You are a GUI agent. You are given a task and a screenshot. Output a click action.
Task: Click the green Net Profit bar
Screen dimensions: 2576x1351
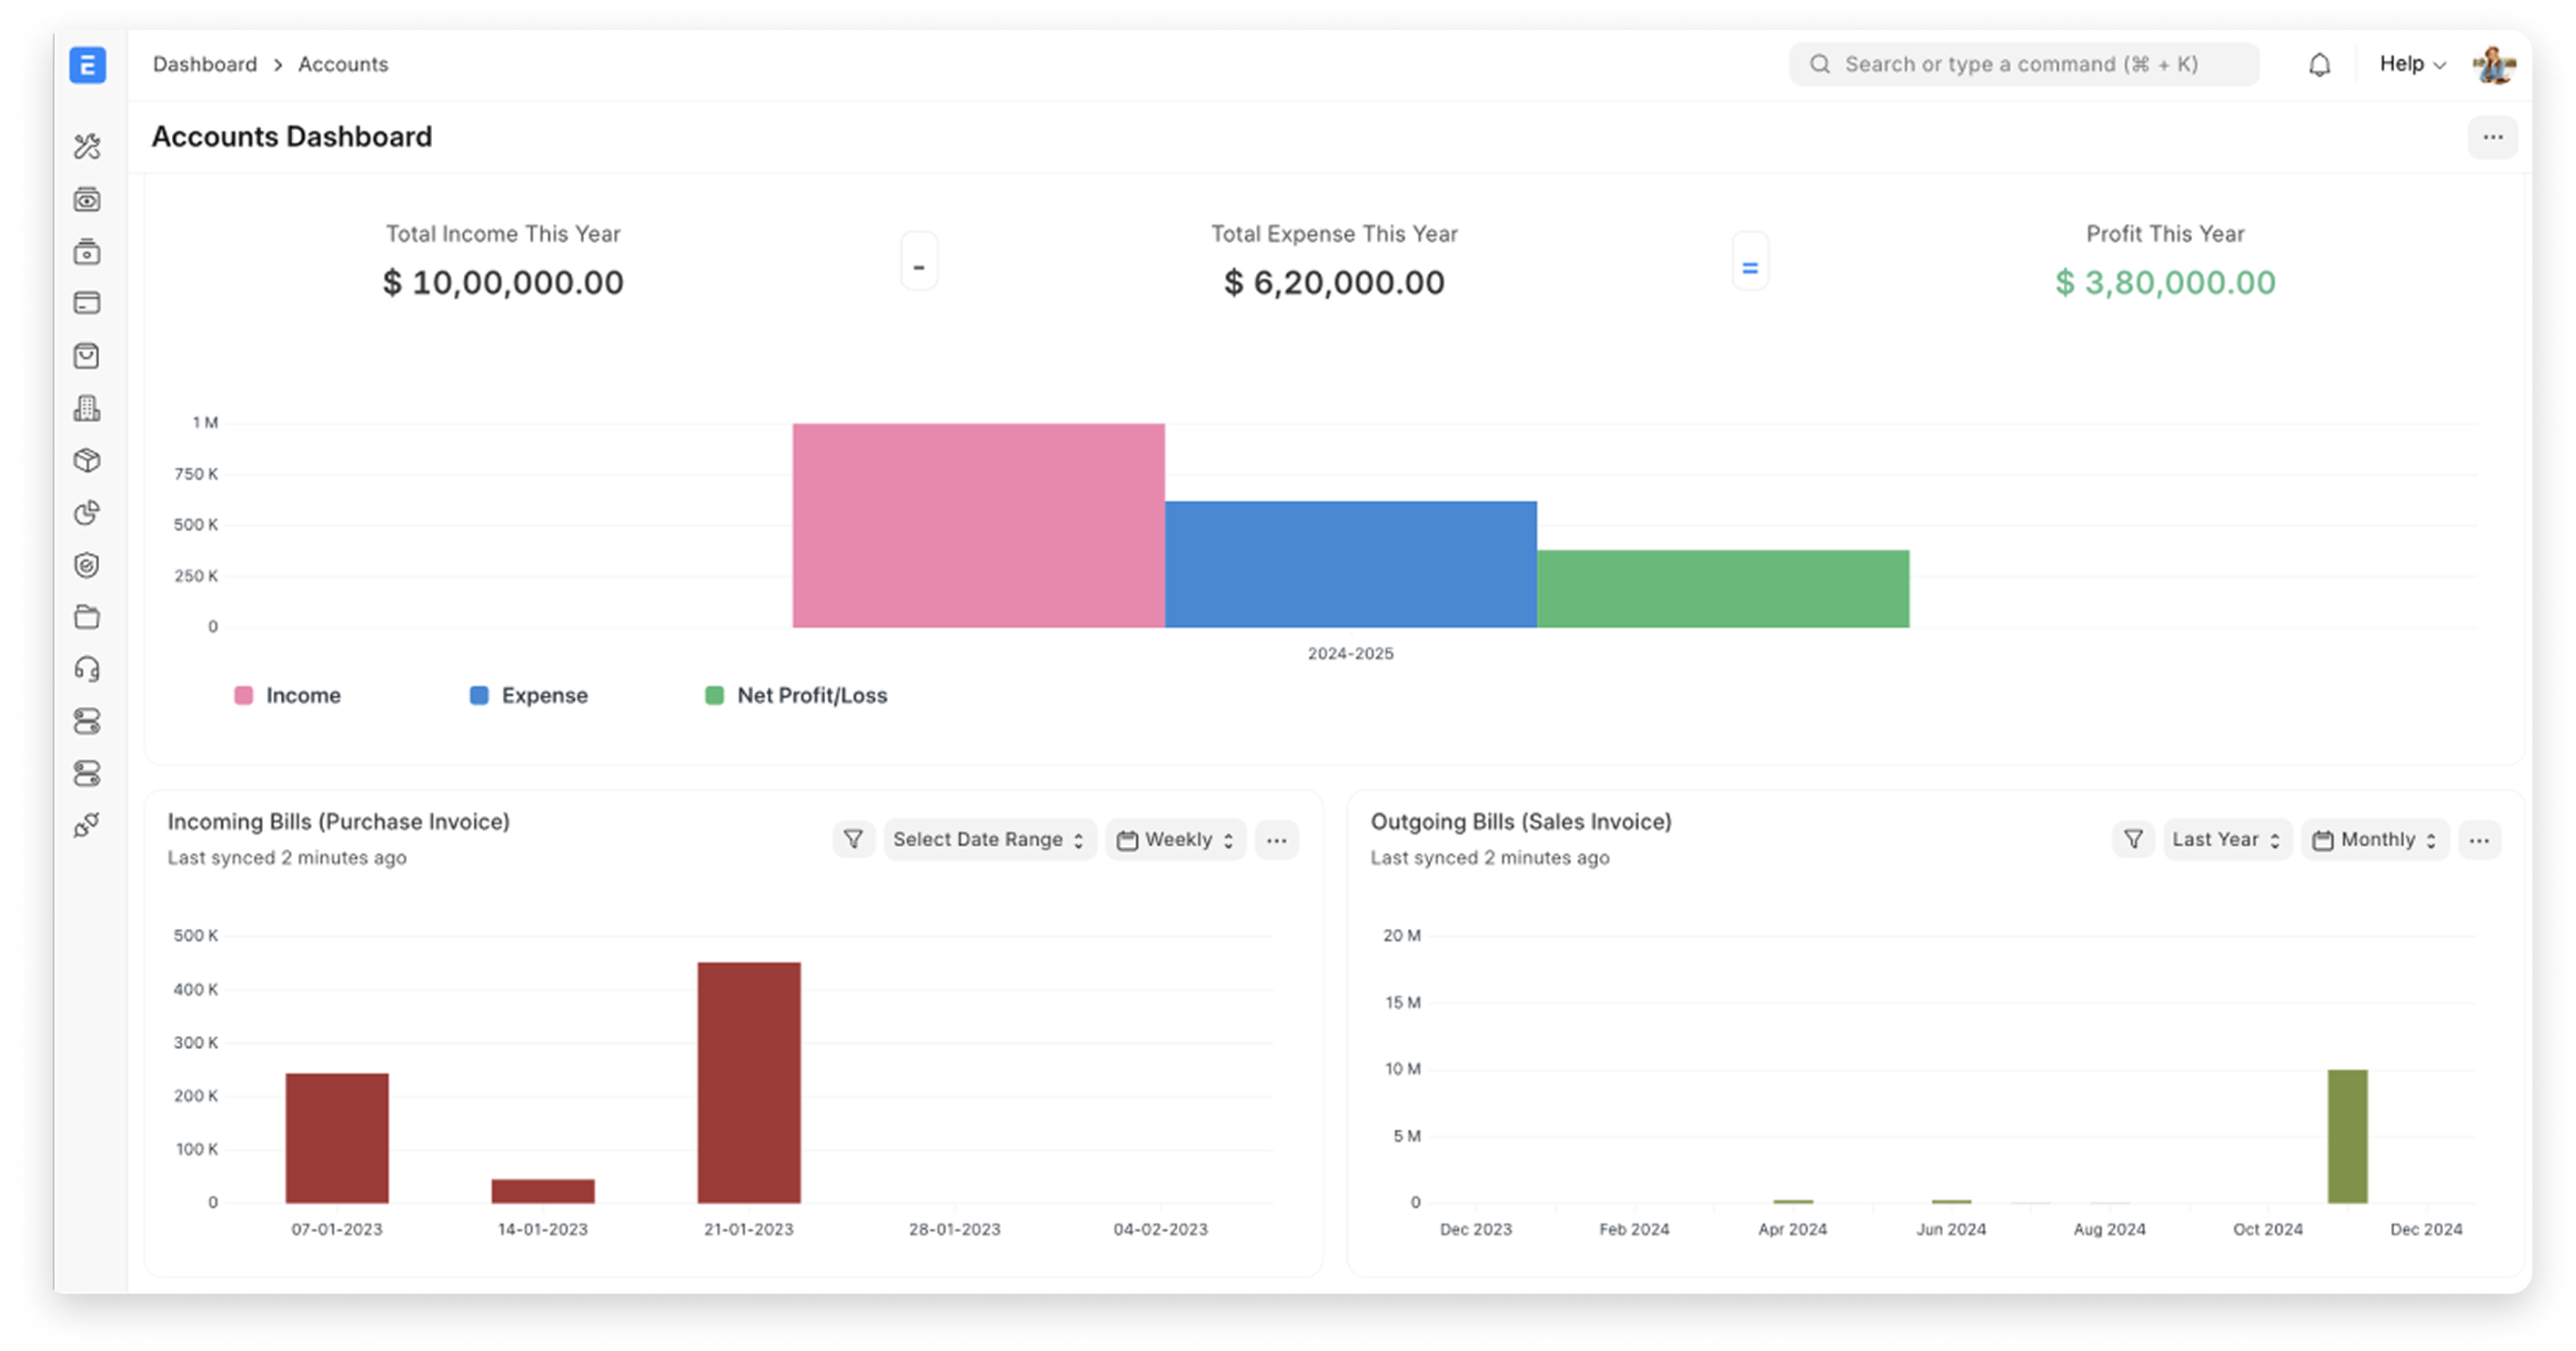pos(1722,588)
